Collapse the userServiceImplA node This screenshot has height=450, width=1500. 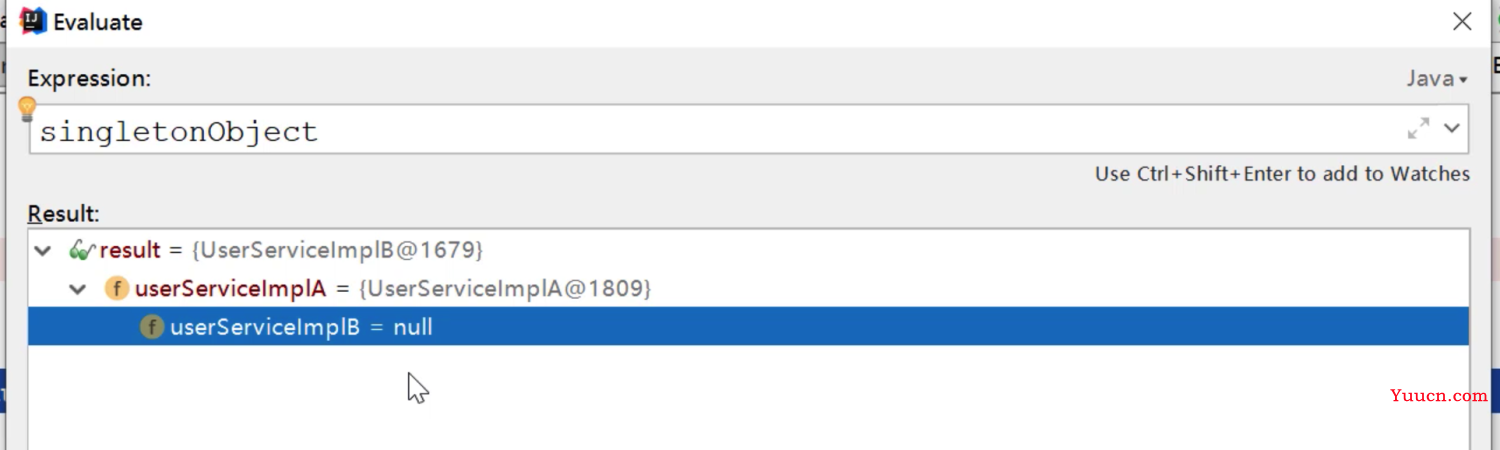pyautogui.click(x=78, y=289)
